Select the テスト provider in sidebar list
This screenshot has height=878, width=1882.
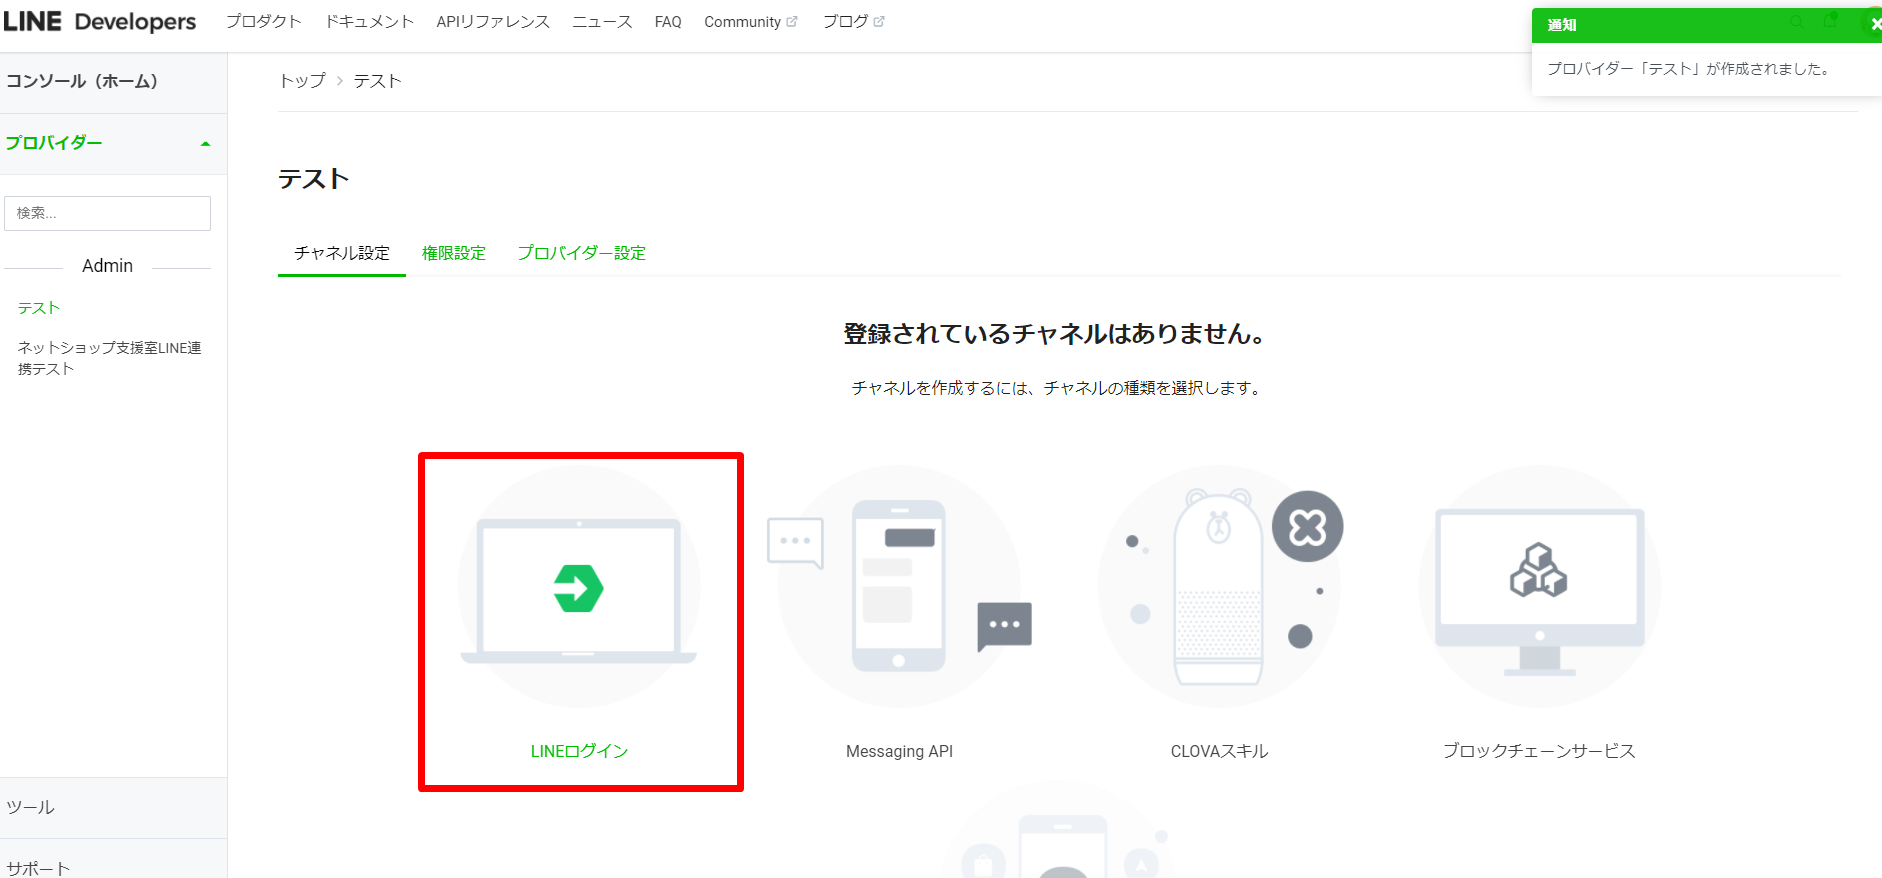[x=39, y=308]
